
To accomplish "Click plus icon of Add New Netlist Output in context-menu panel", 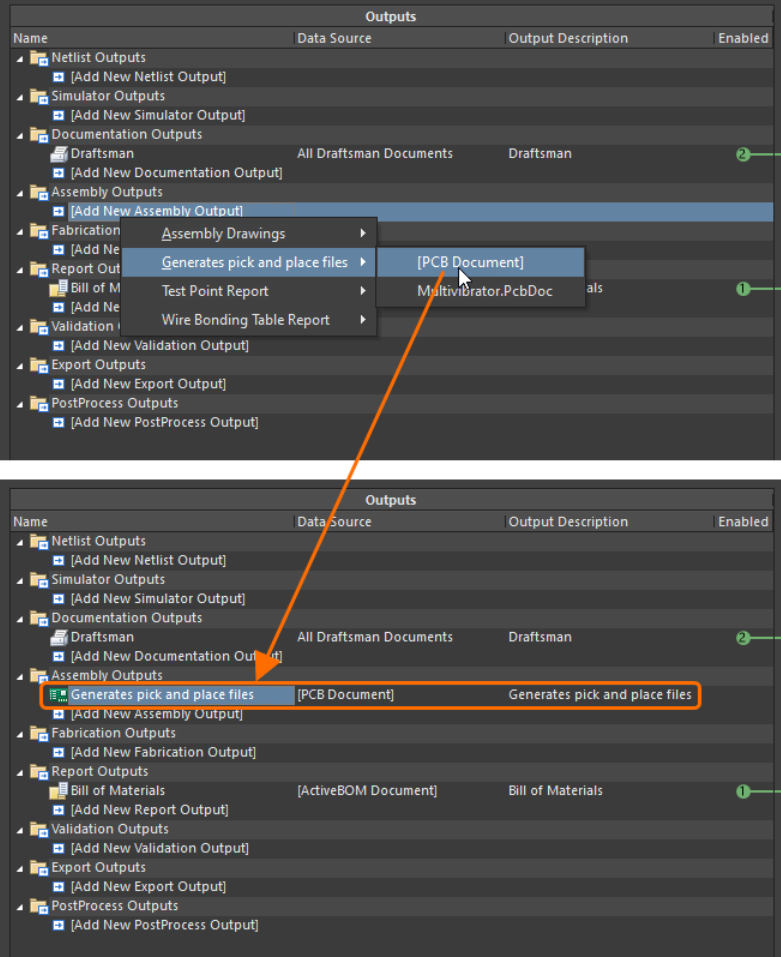I will (58, 77).
